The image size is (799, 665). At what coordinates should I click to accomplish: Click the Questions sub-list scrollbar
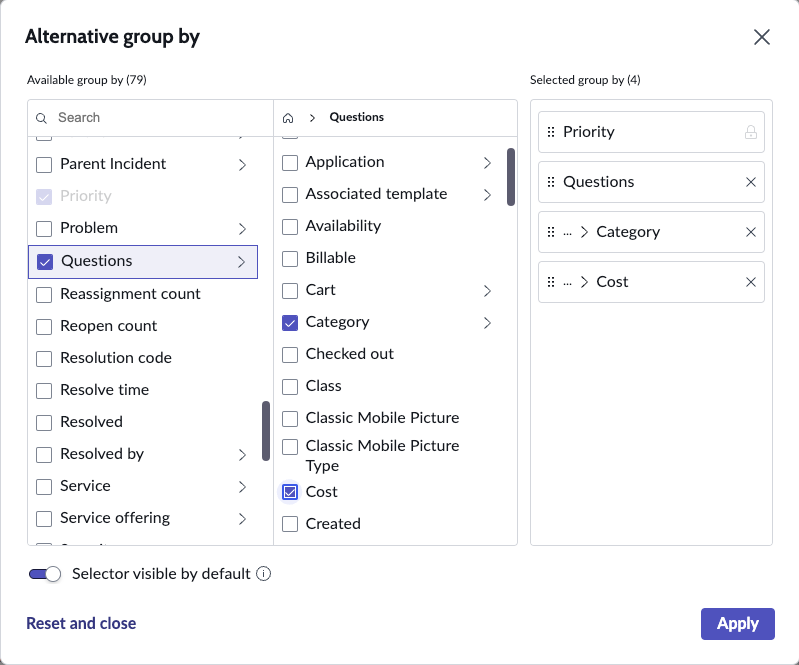511,177
